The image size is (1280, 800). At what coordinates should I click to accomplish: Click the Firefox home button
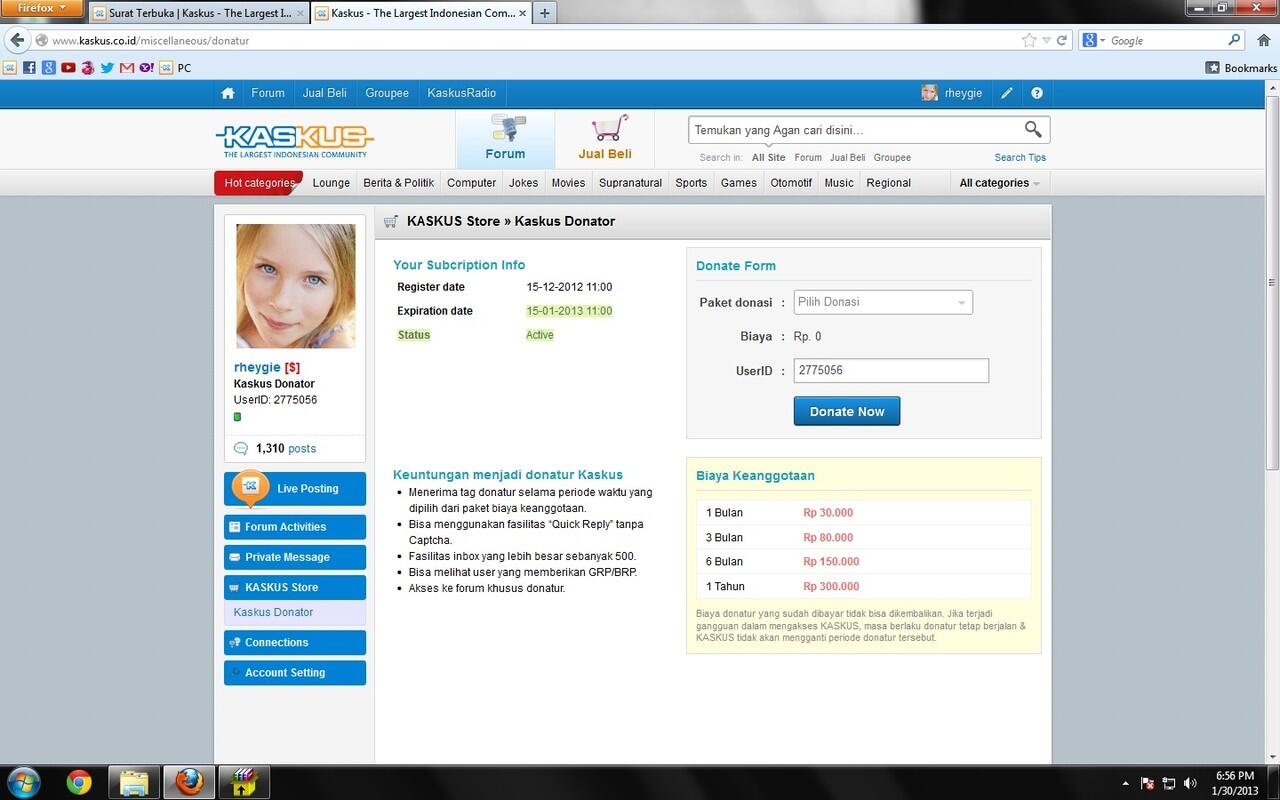point(1264,40)
